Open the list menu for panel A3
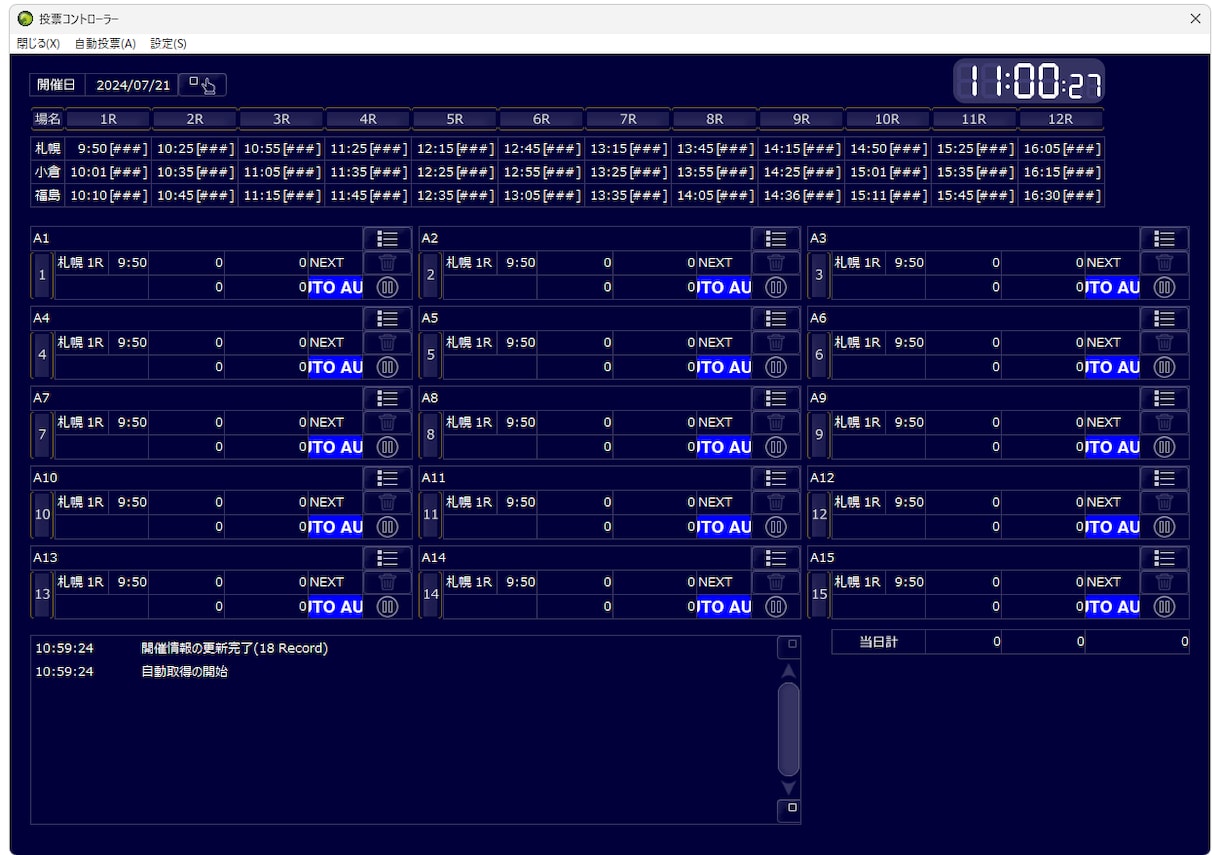1220x855 pixels. (x=1164, y=238)
